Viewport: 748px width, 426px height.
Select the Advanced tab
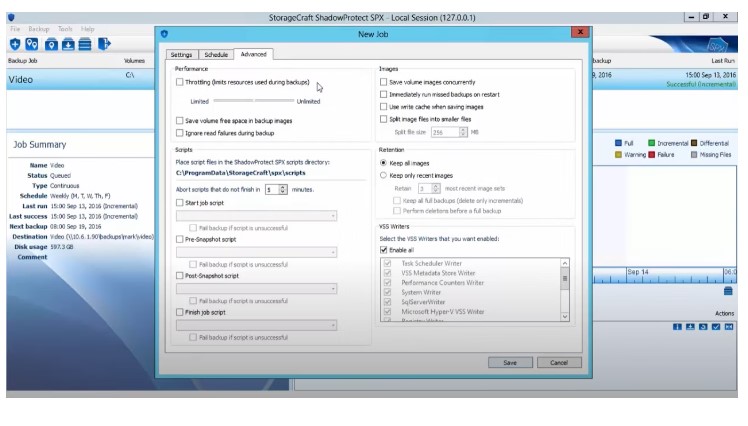click(x=253, y=54)
